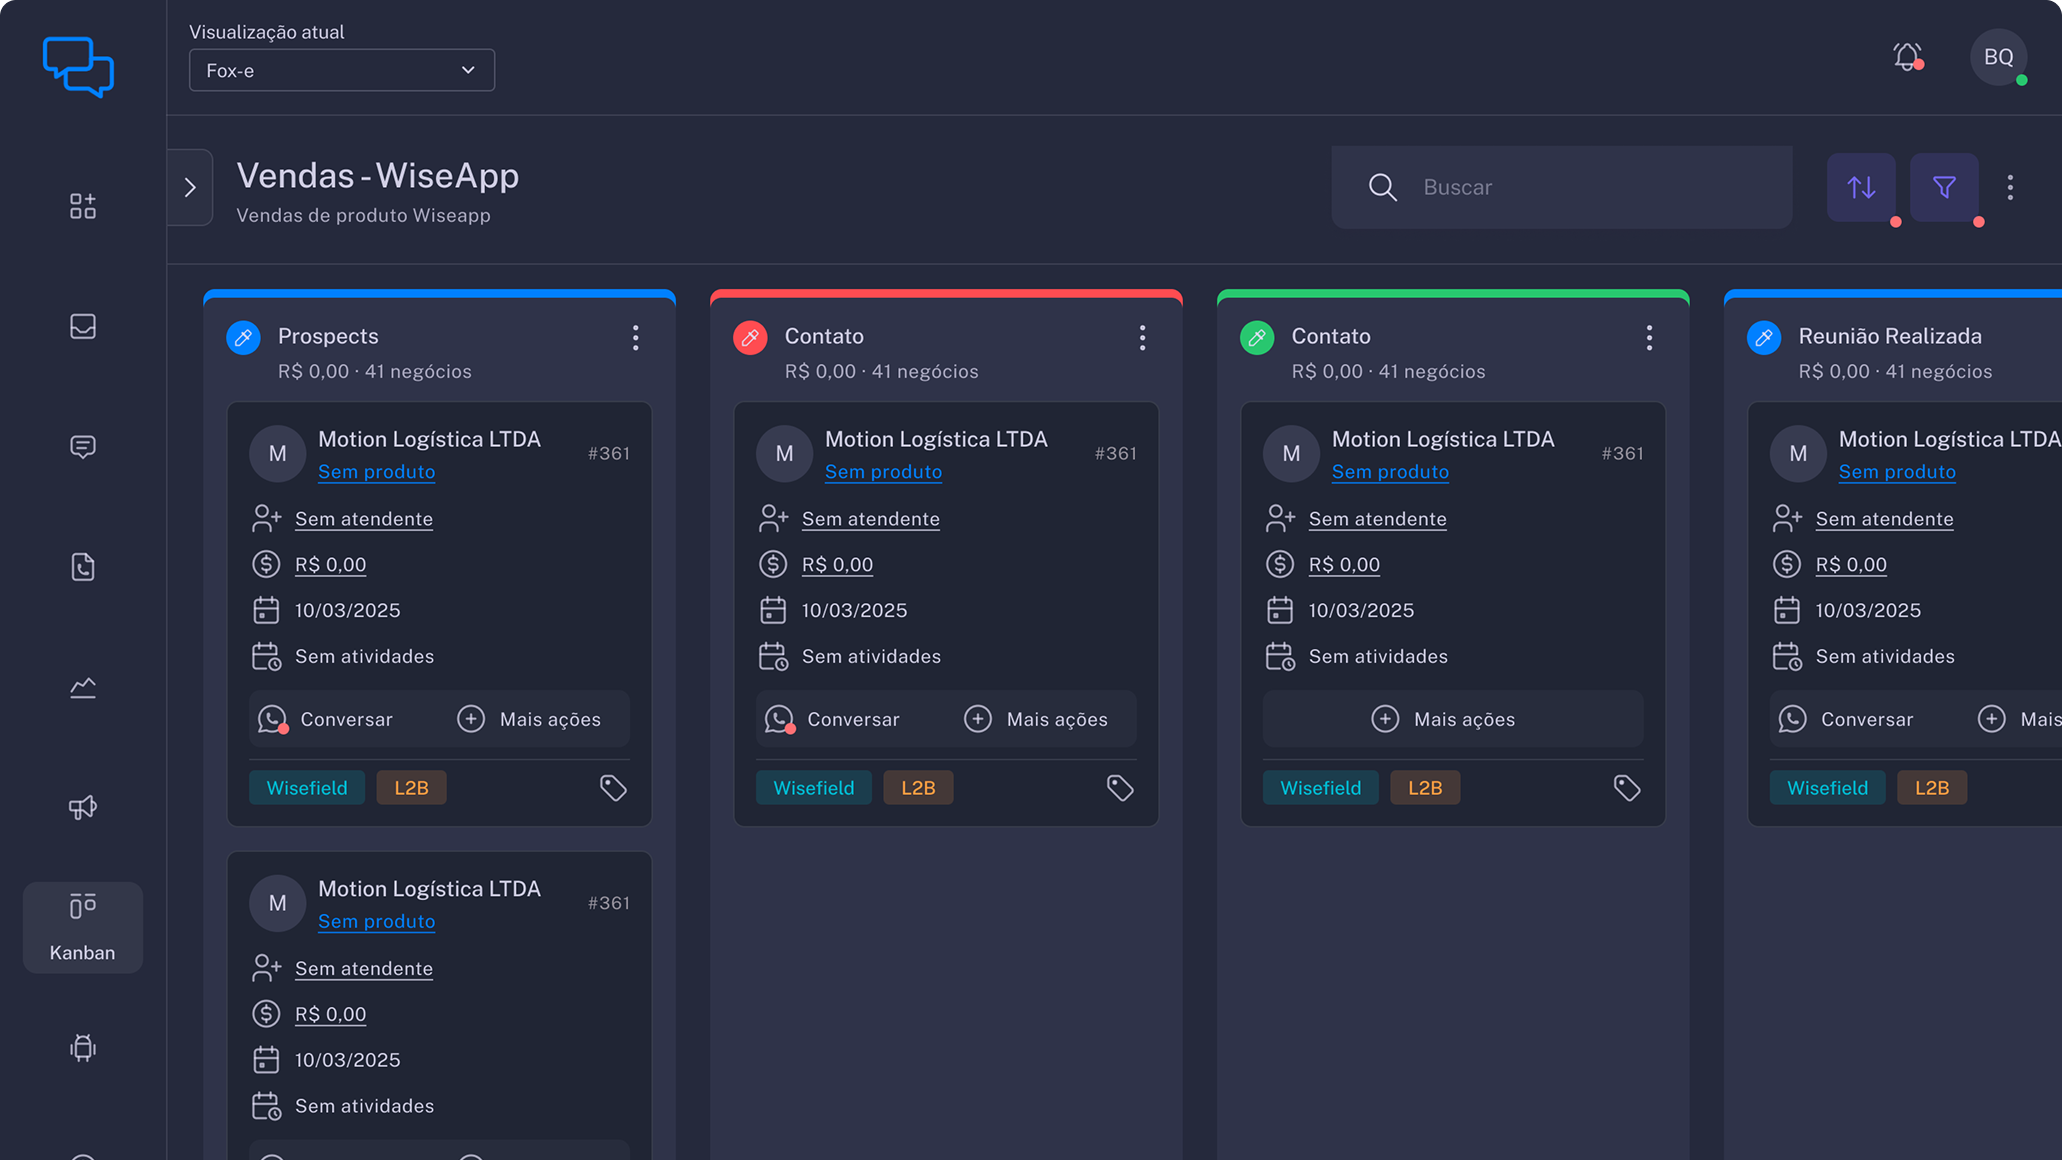Open red Contato column options menu
The height and width of the screenshot is (1160, 2062).
[x=1142, y=338]
